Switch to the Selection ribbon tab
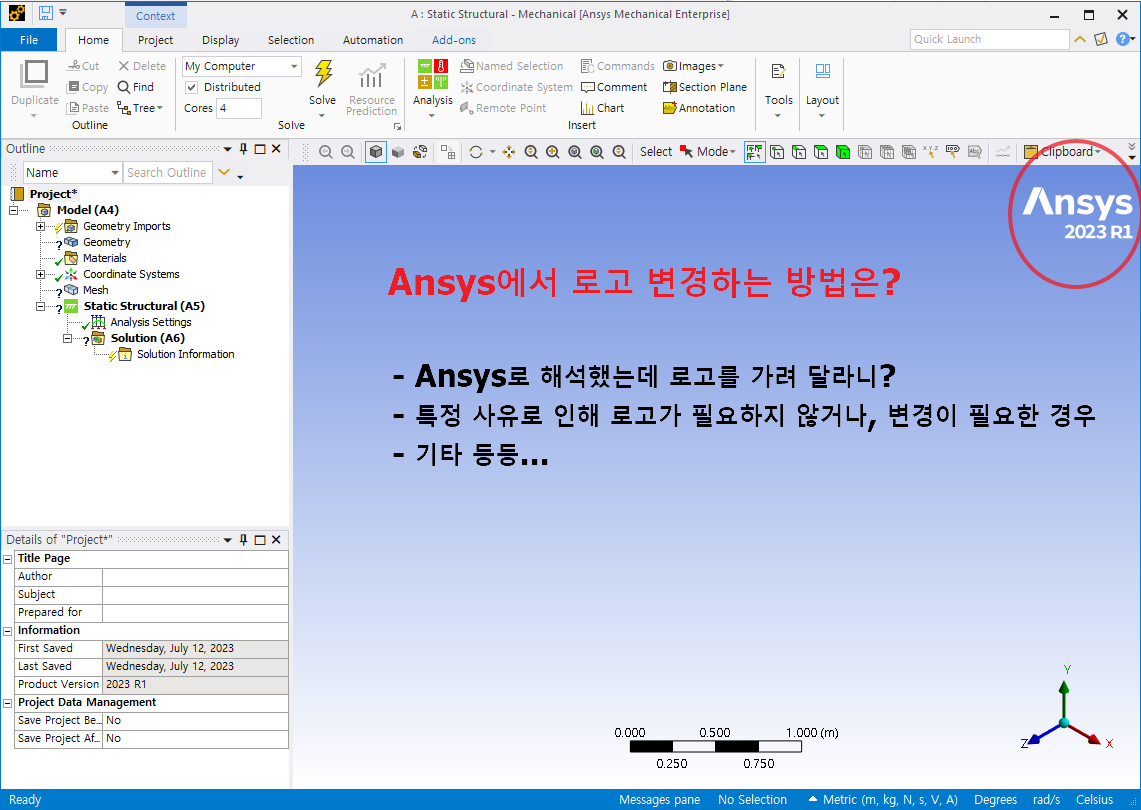The height and width of the screenshot is (810, 1141). coord(290,40)
